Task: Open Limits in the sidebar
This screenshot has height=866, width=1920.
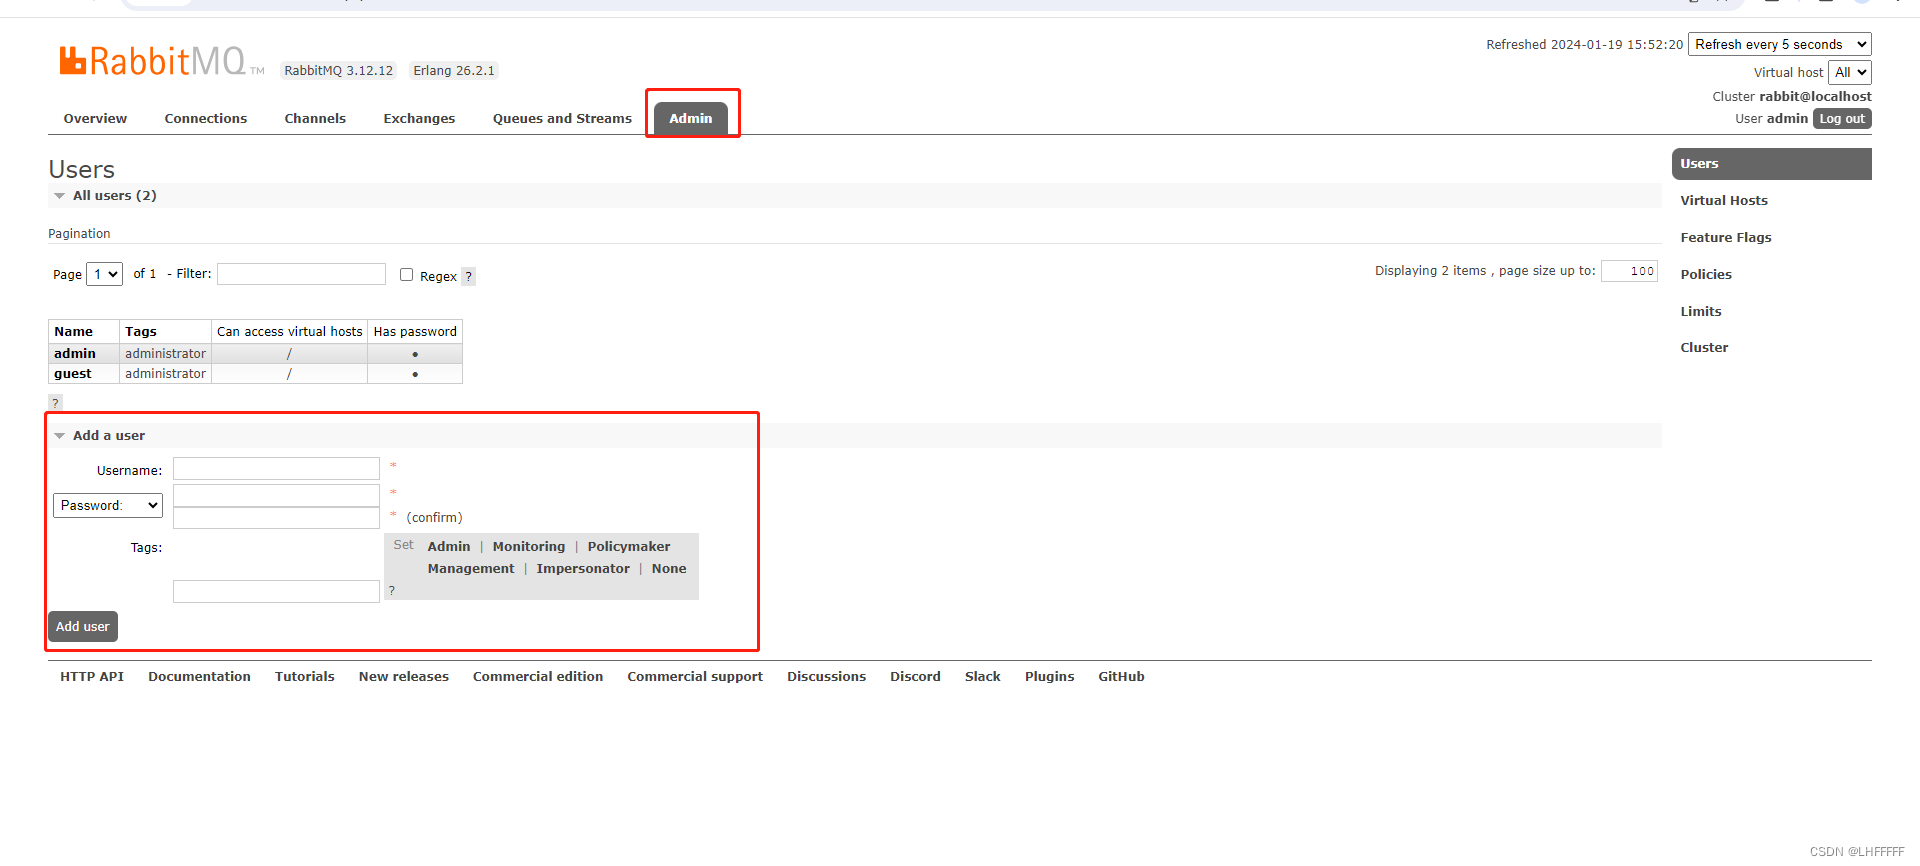Action: (1701, 311)
